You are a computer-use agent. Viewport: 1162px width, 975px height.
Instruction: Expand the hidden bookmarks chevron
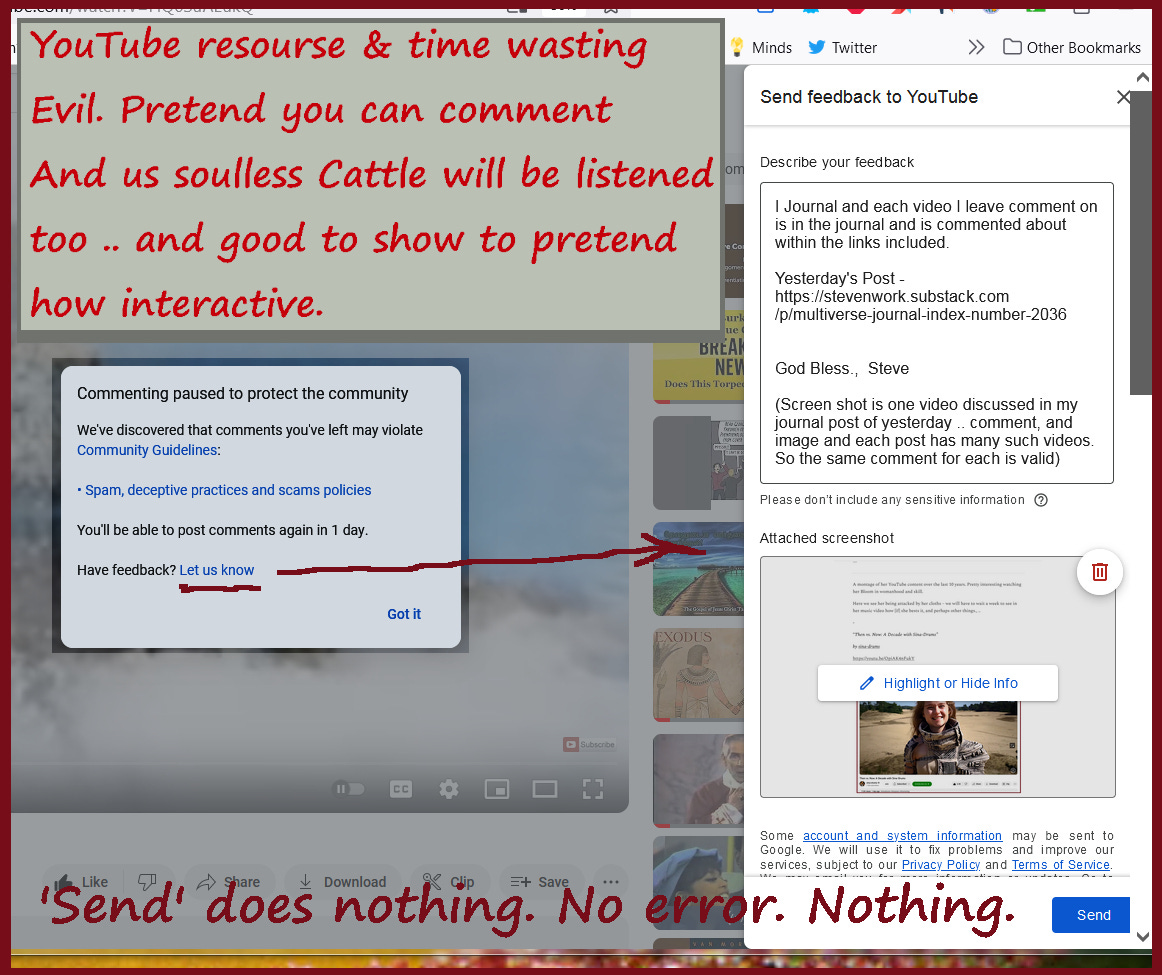point(976,47)
